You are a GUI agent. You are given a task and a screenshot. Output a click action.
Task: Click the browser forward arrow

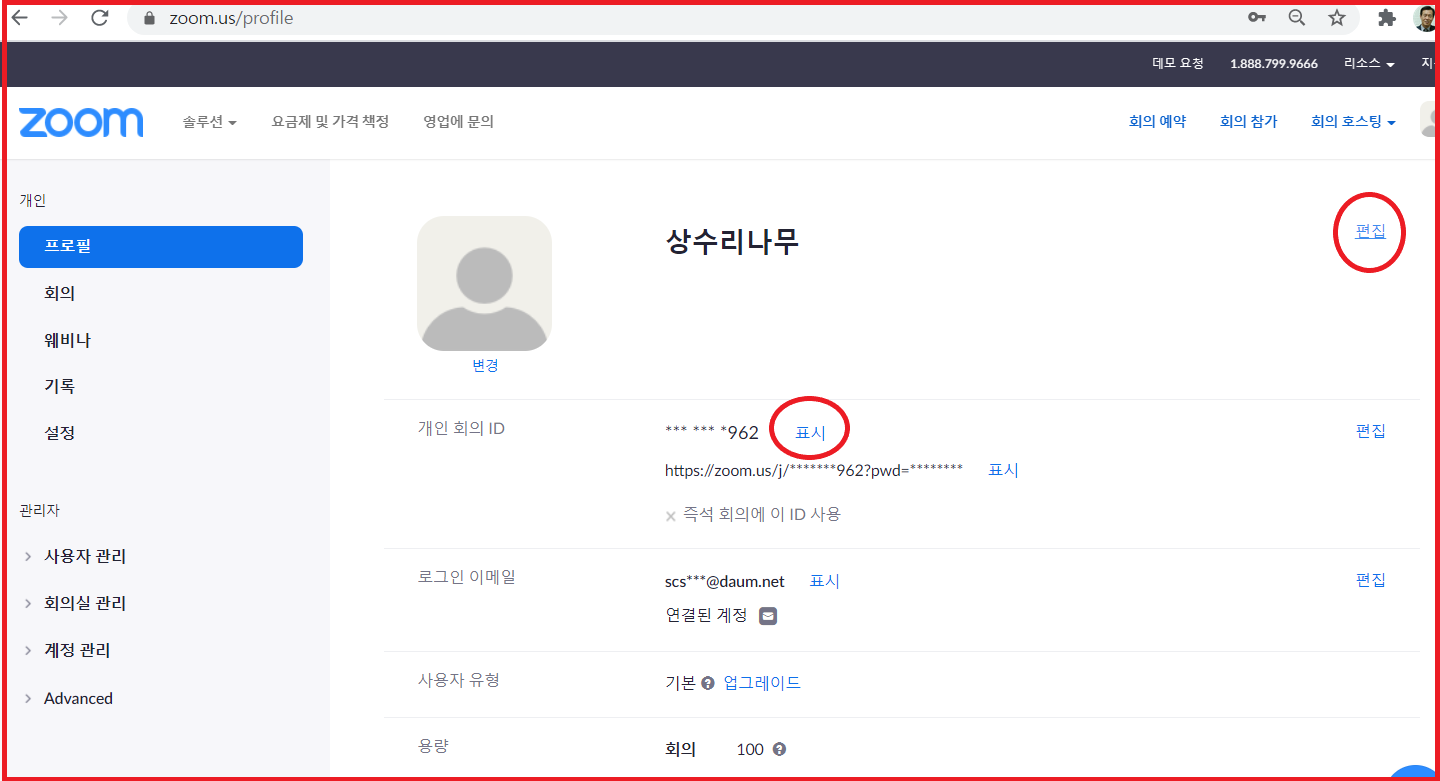(59, 18)
